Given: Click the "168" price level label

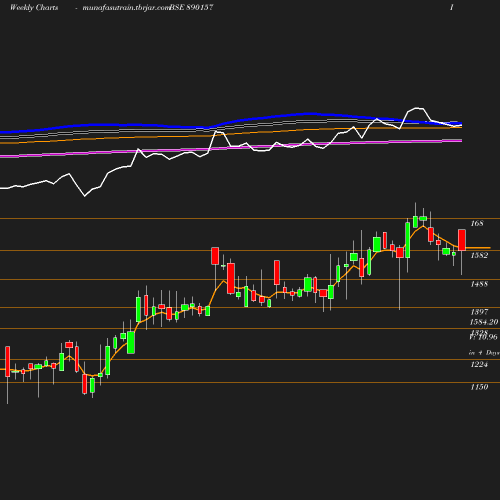Looking at the screenshot, I should [x=477, y=223].
